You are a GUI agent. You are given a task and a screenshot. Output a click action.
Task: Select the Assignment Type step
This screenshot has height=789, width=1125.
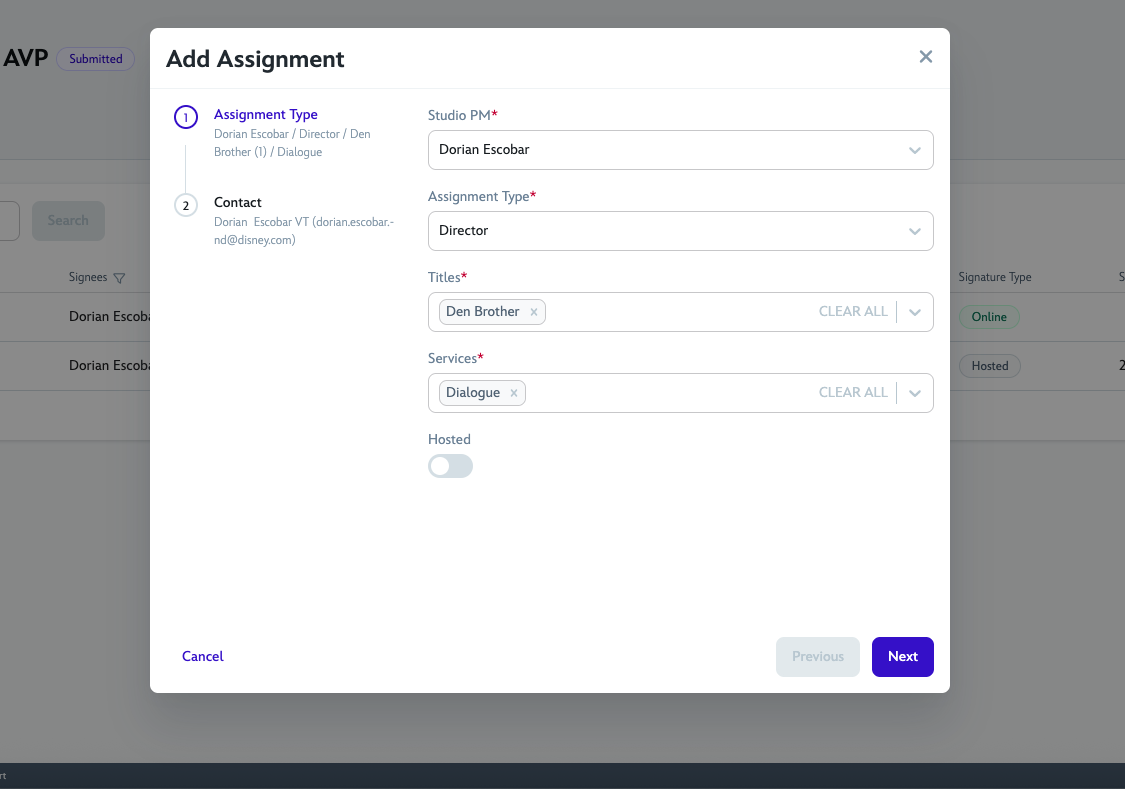coord(265,114)
